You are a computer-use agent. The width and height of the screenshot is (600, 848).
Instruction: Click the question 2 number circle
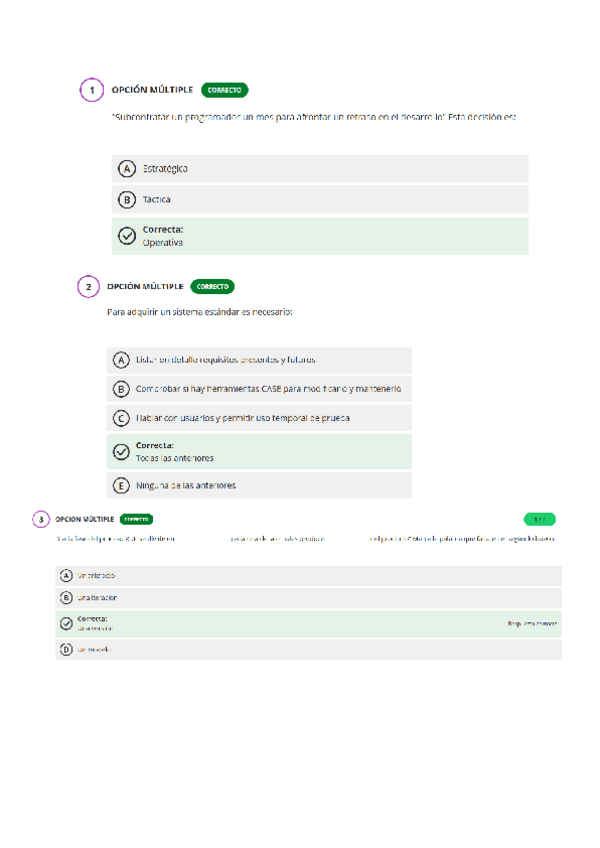88,286
